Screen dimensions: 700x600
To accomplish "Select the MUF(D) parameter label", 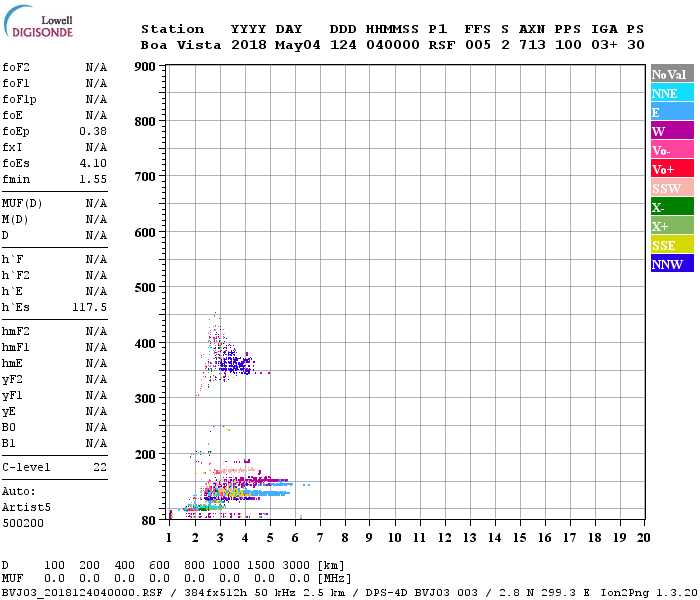I will coord(22,204).
